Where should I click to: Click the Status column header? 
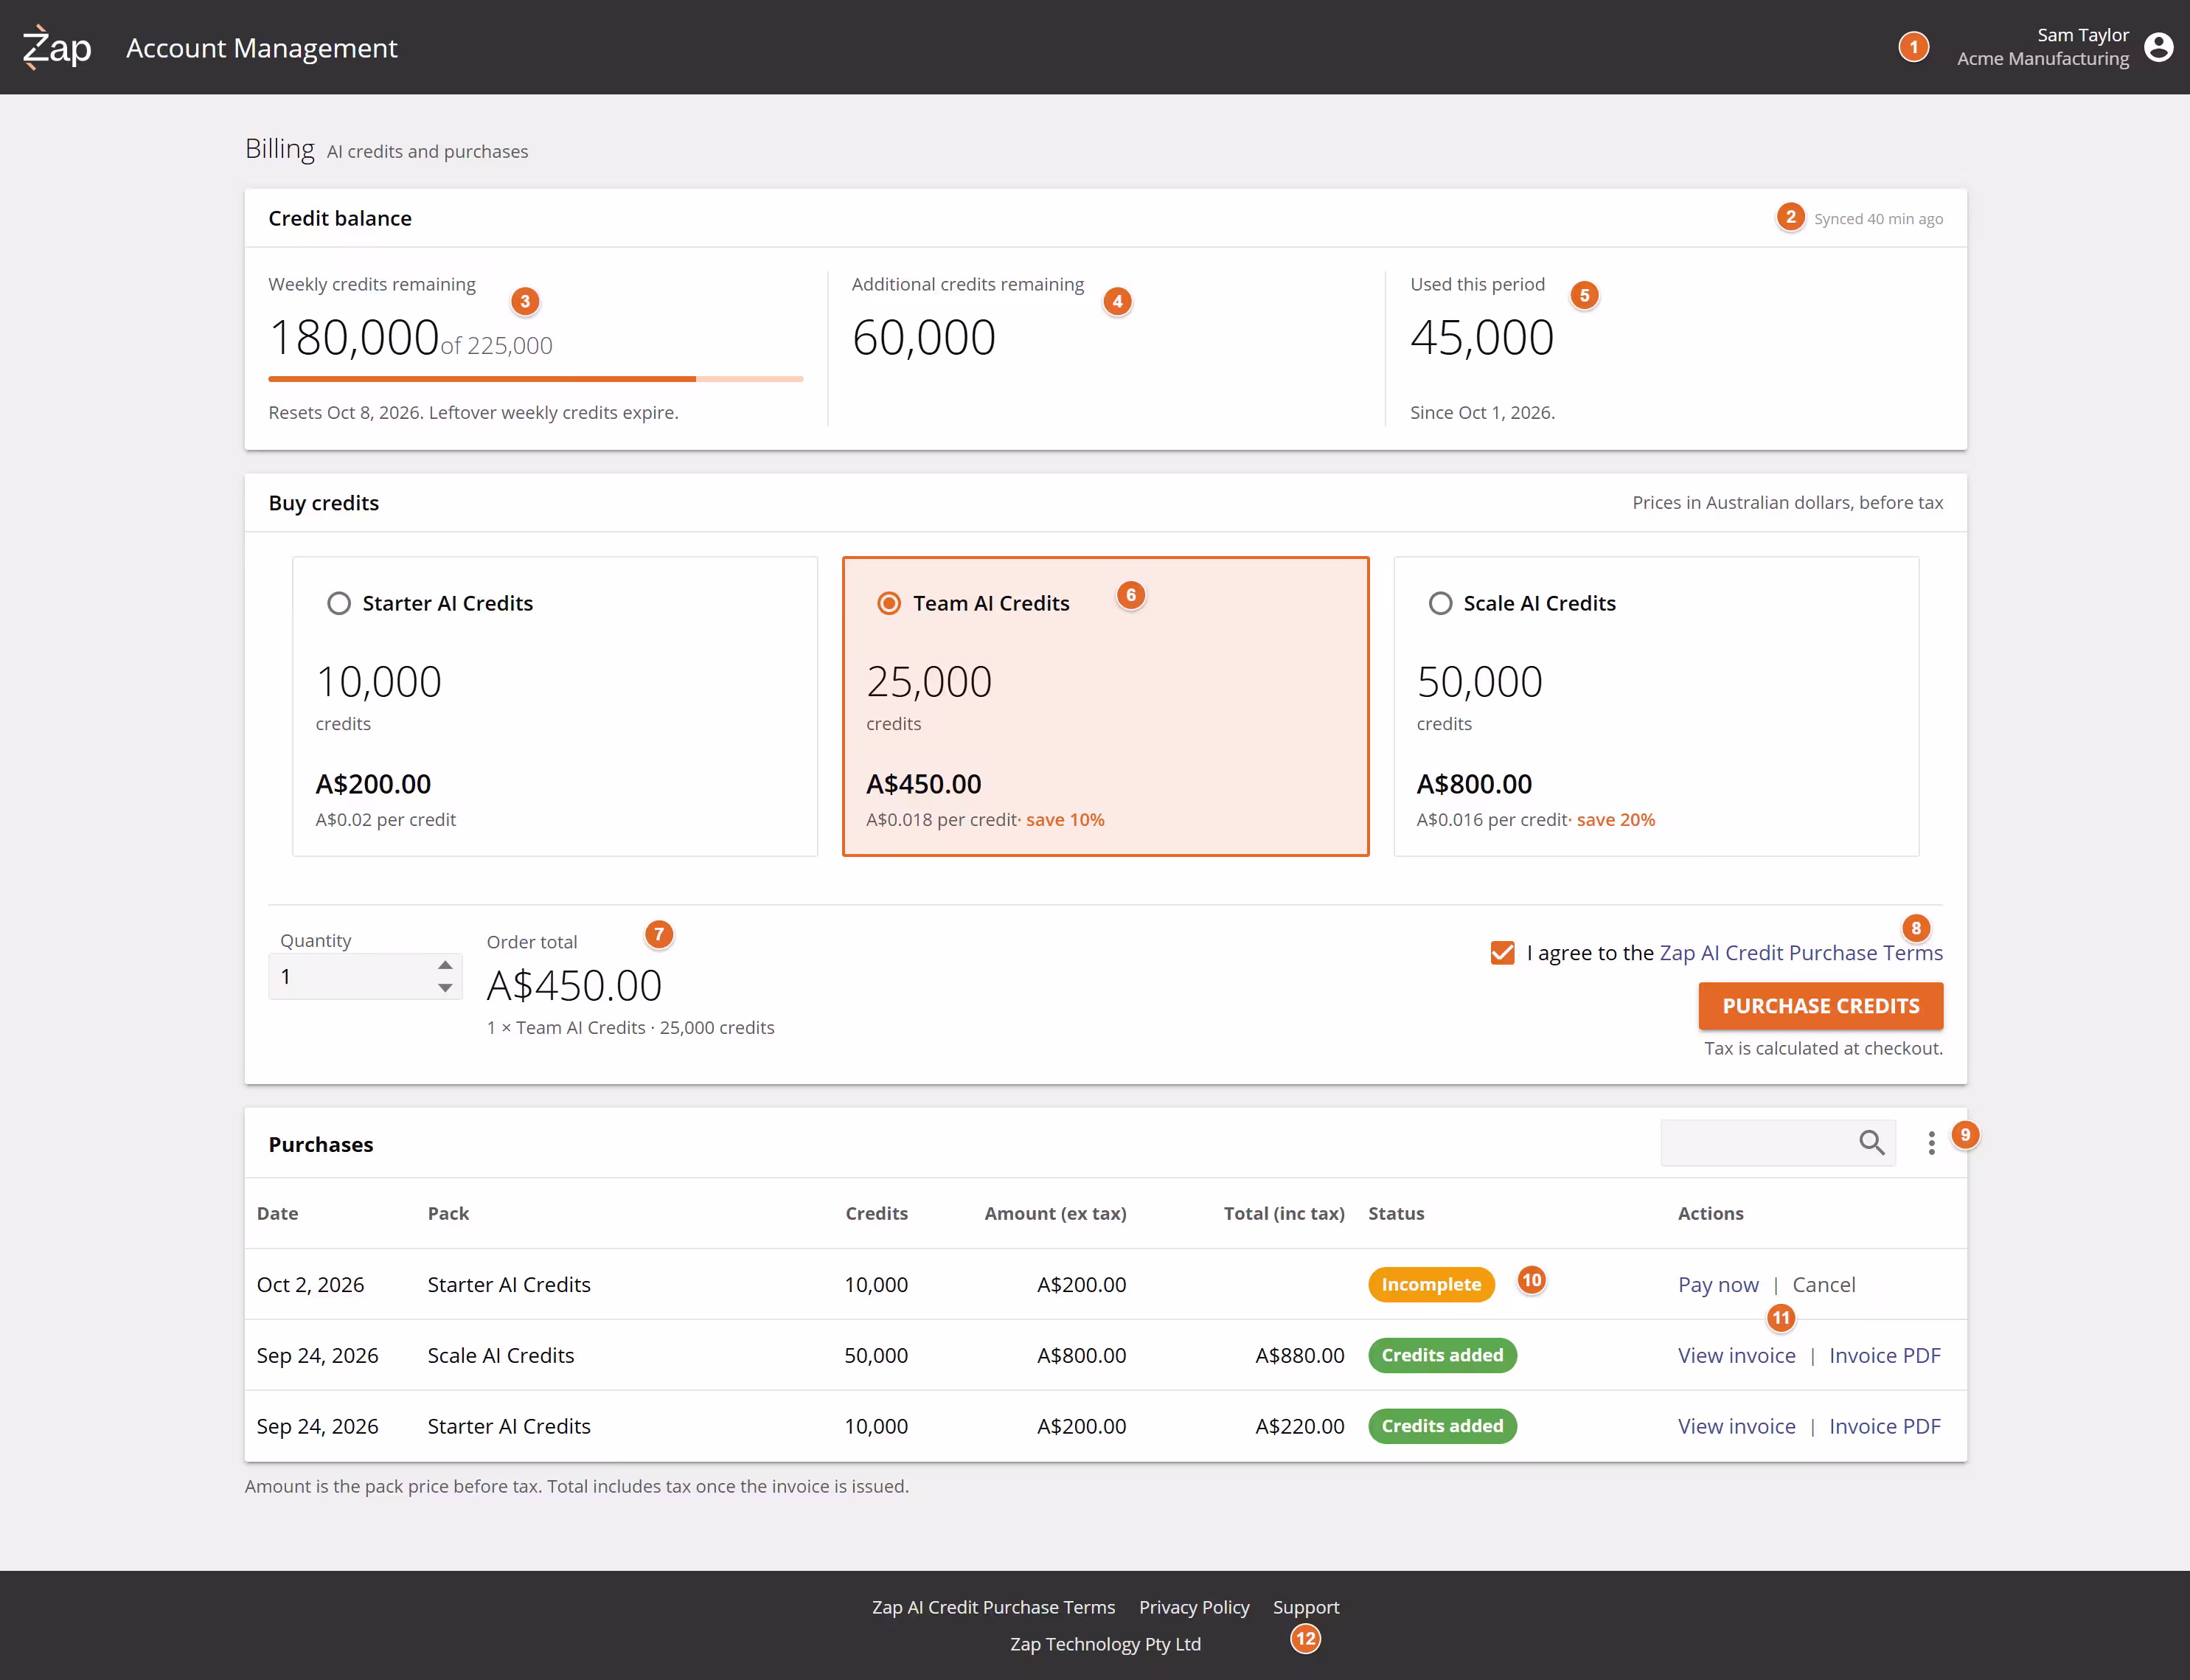1396,1213
